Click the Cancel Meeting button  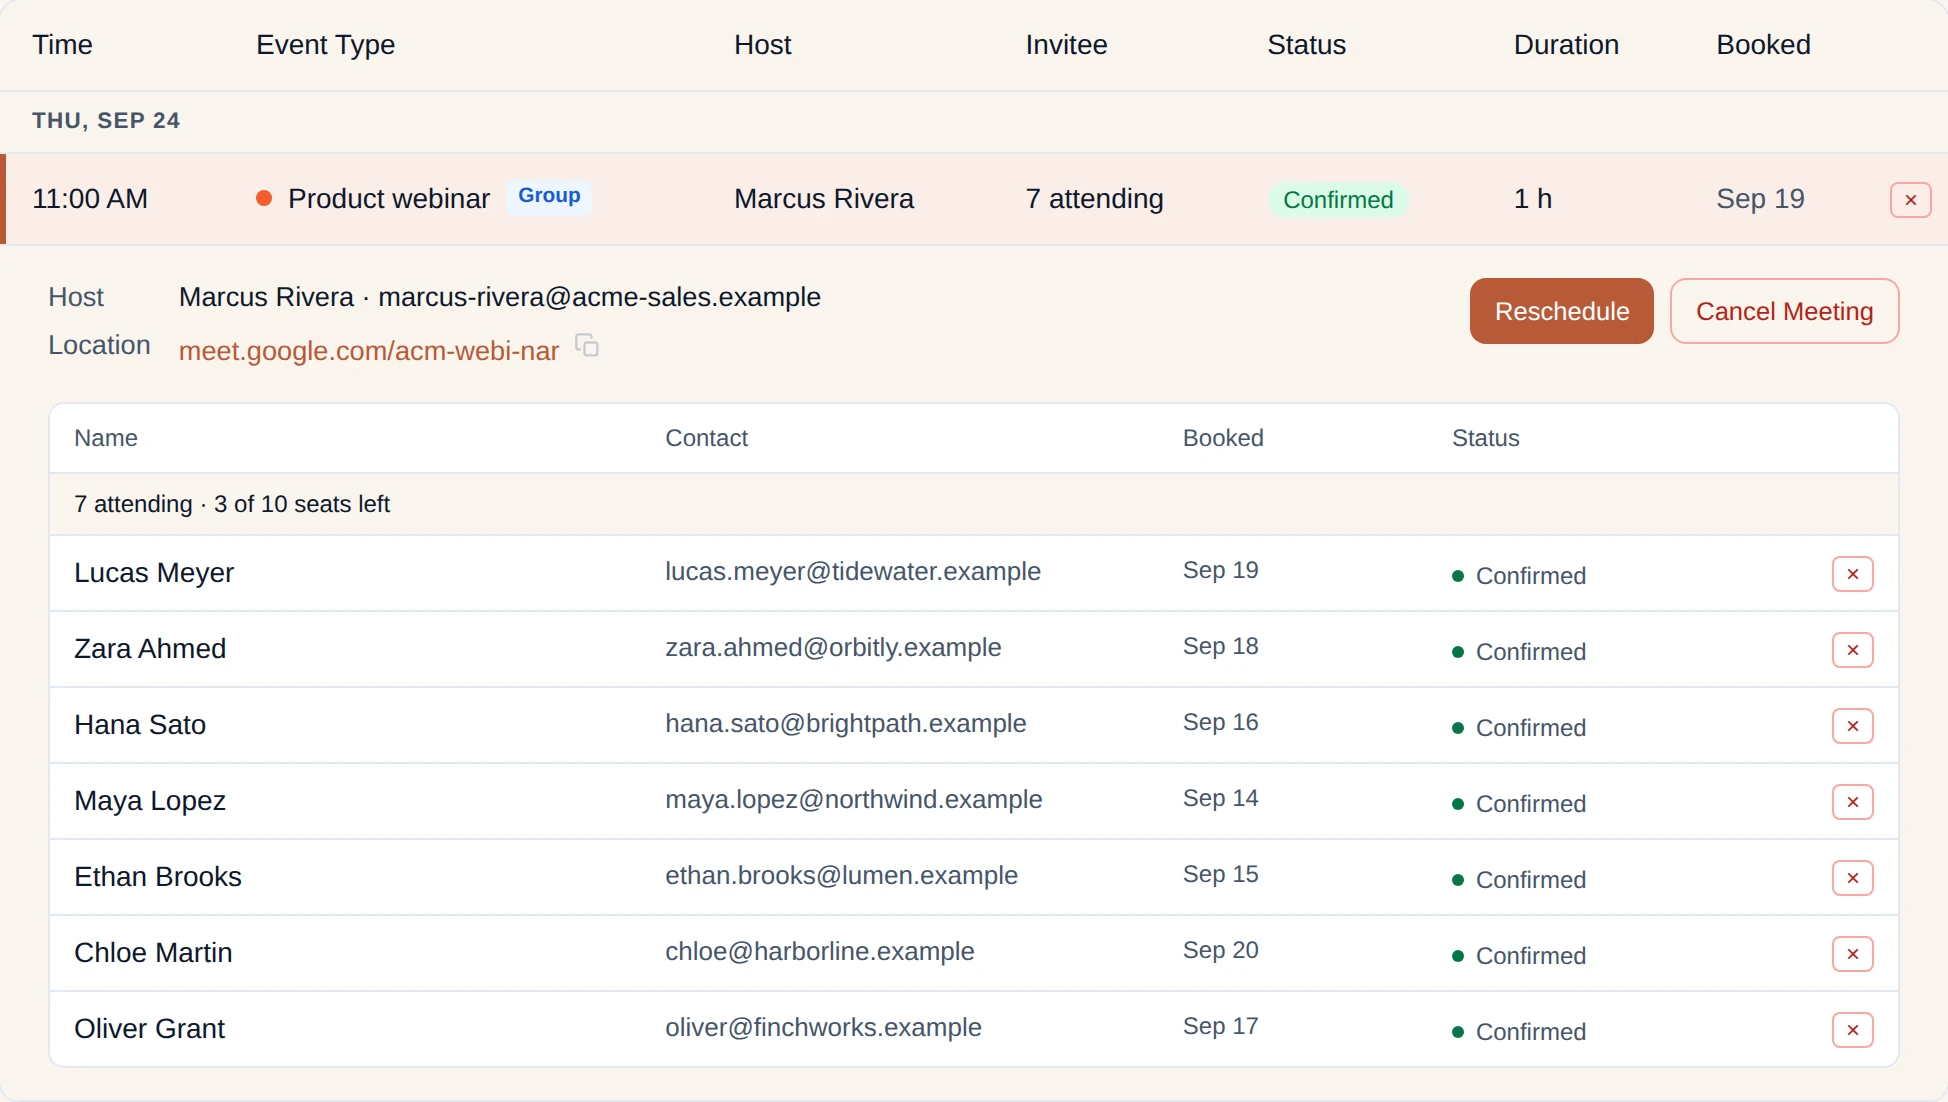click(x=1784, y=311)
